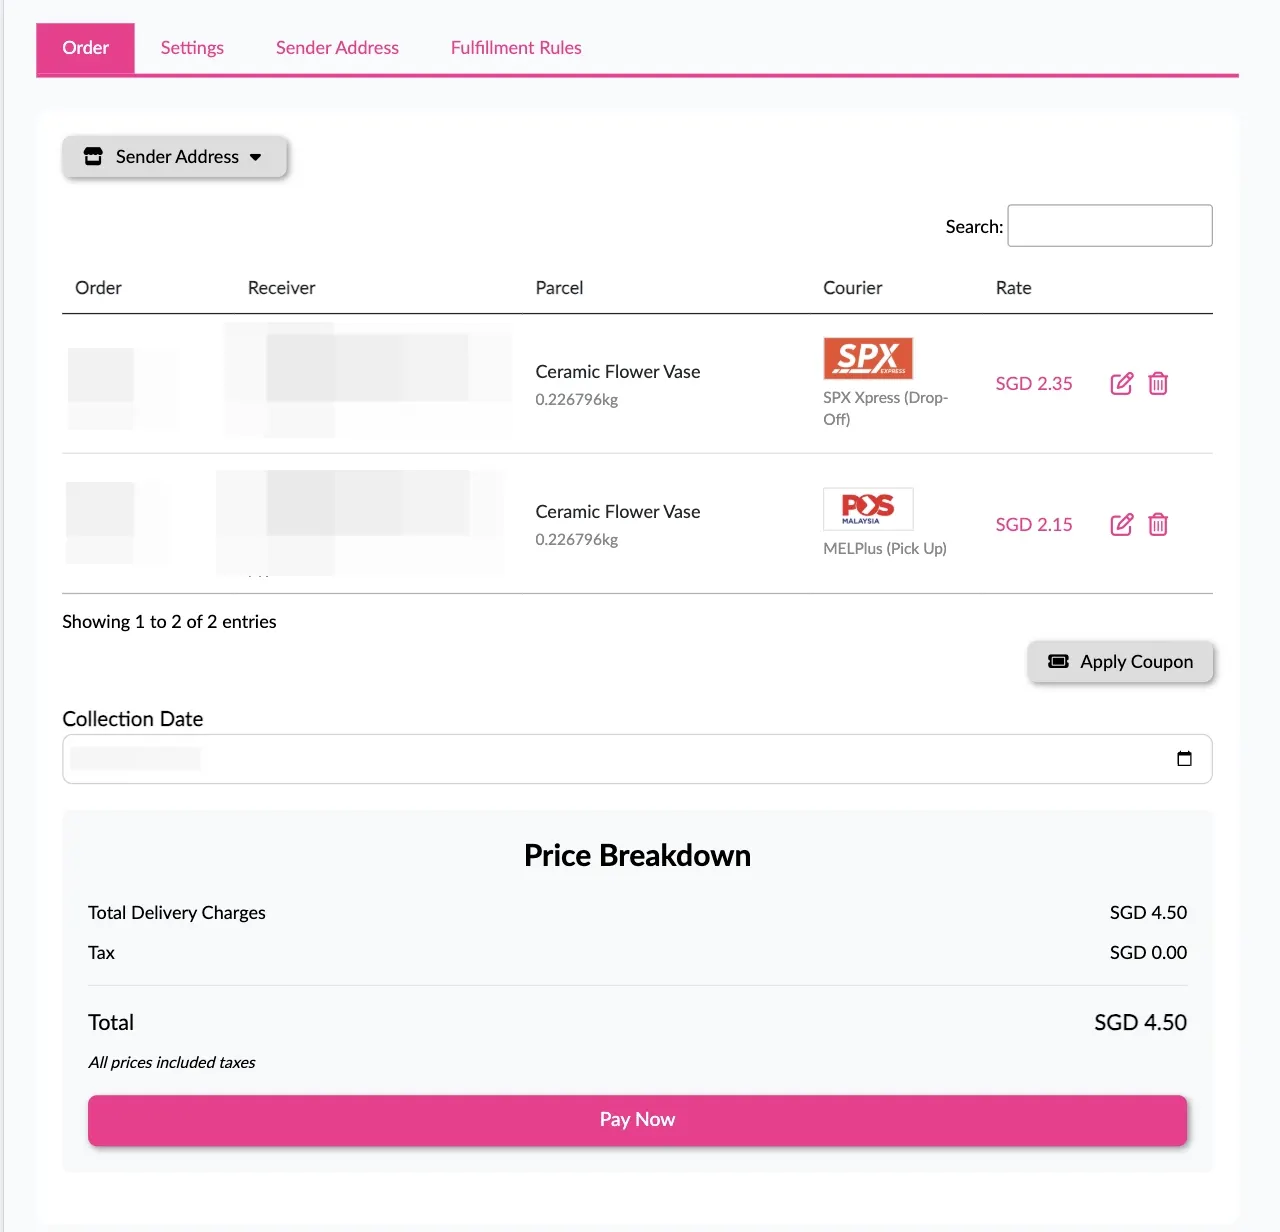Image resolution: width=1280 pixels, height=1232 pixels.
Task: Edit the SPX Xpress order shipment
Action: (1121, 383)
